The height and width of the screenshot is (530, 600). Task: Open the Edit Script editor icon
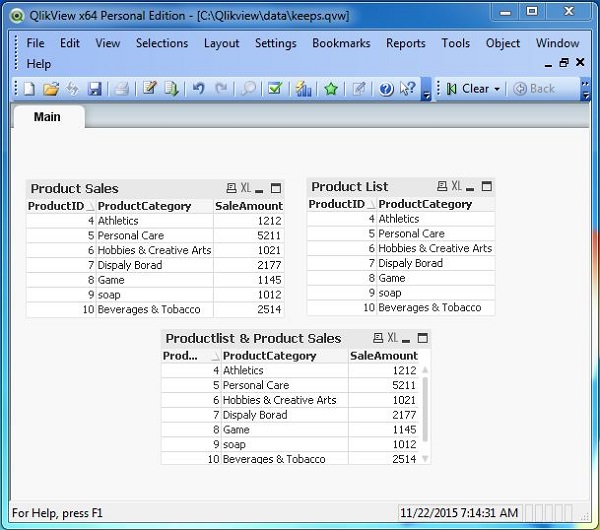coord(149,89)
